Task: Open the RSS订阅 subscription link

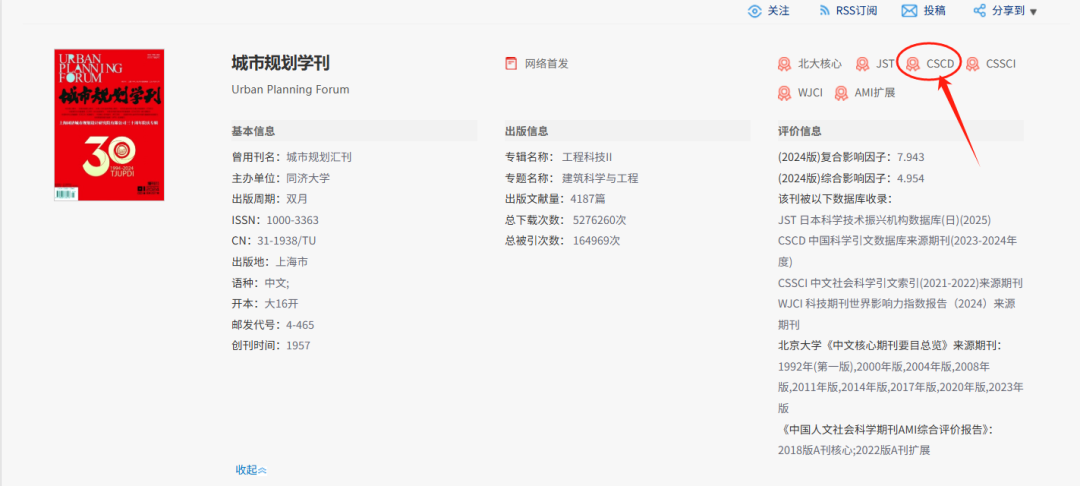Action: point(857,11)
